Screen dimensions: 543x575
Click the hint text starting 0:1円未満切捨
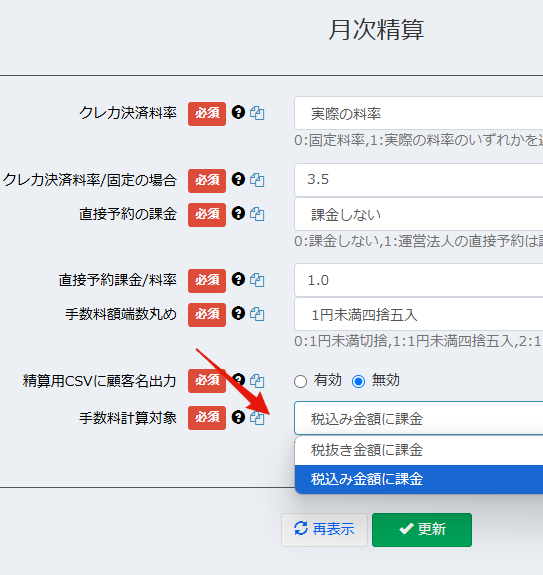tap(418, 341)
